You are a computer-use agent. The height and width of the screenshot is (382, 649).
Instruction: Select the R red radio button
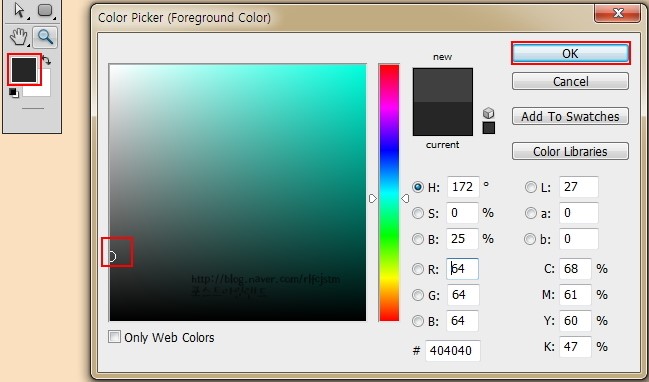(x=418, y=269)
